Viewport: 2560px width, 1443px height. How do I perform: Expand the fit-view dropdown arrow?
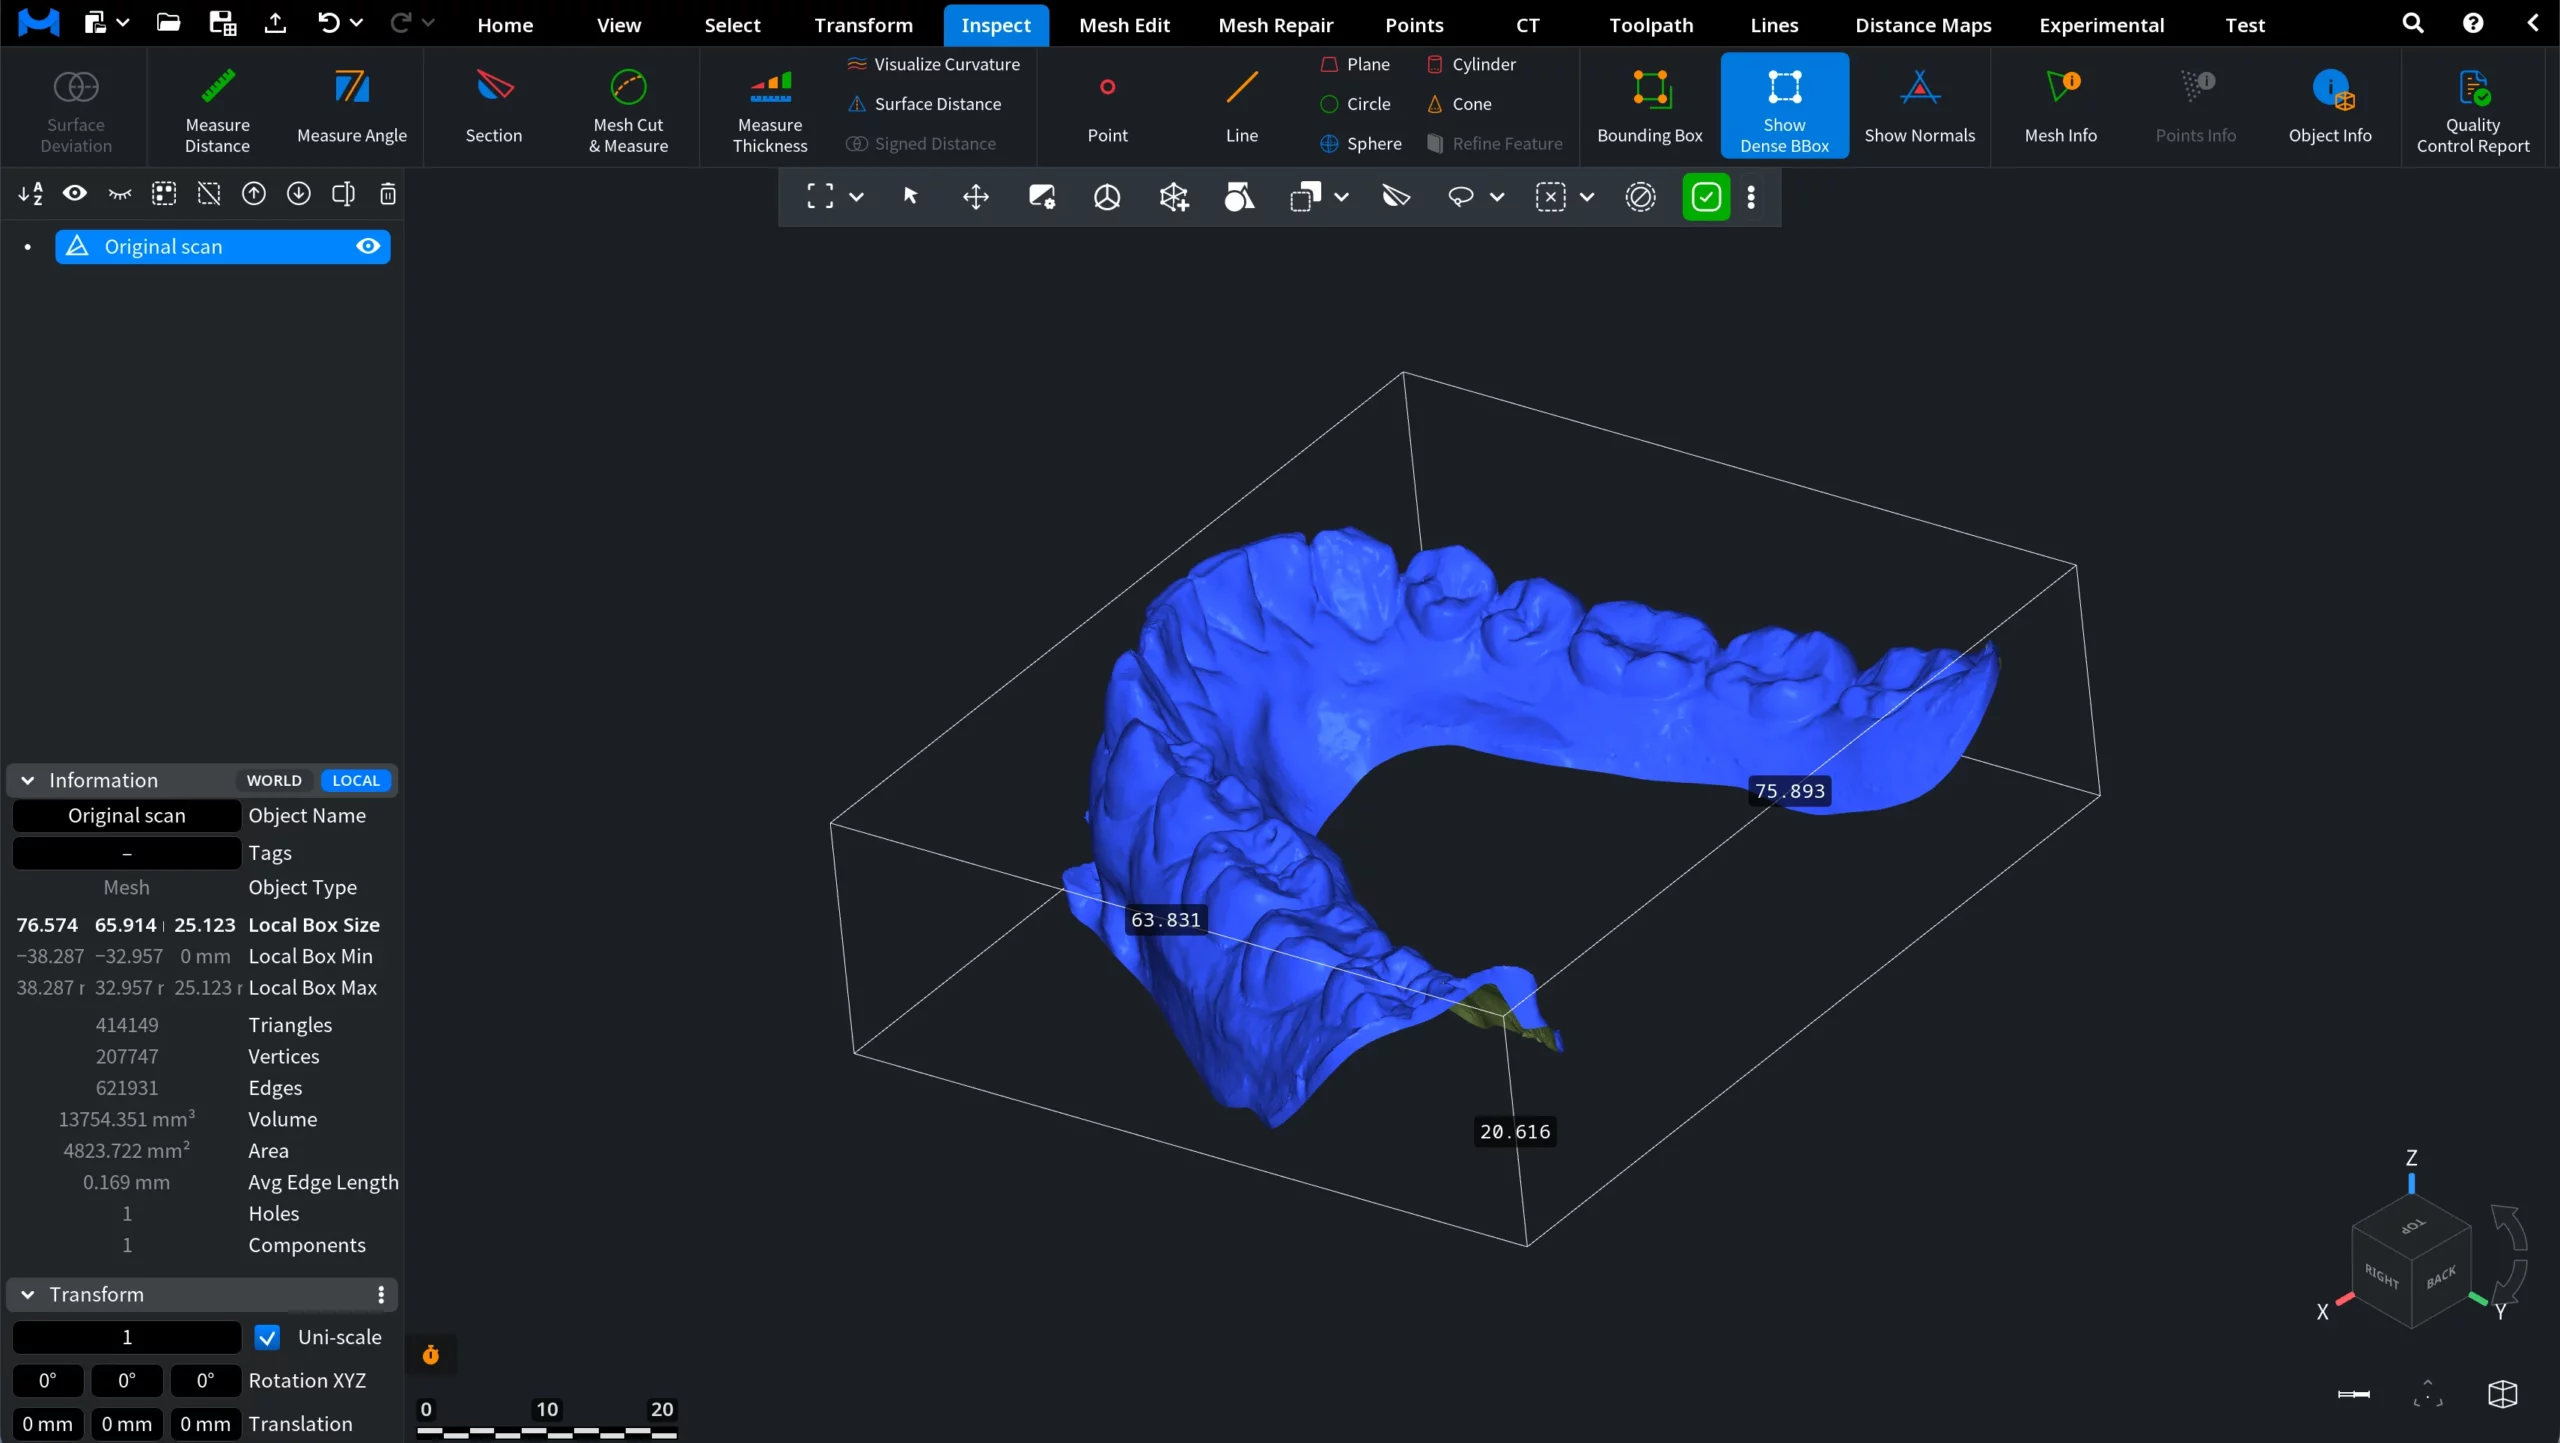coord(856,197)
